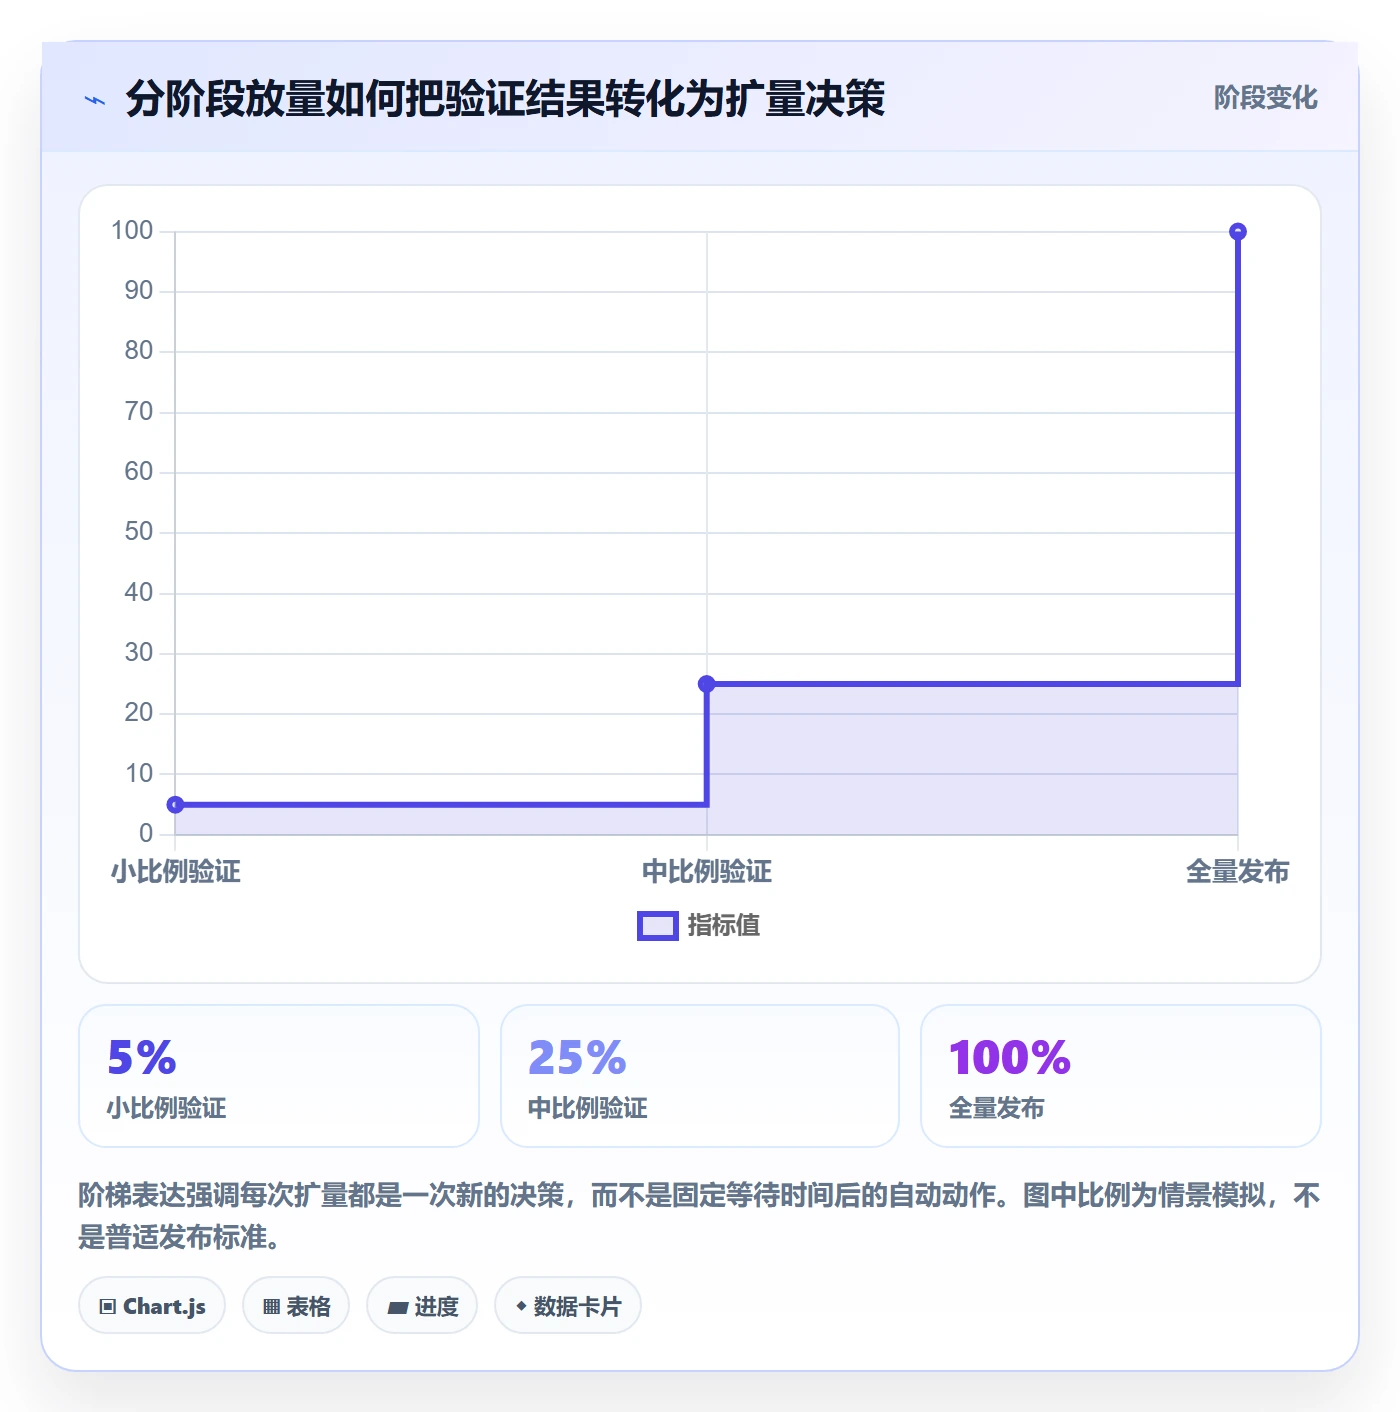Click the x-axis label 小比例验证
Viewport: 1400px width, 1412px height.
(x=176, y=872)
